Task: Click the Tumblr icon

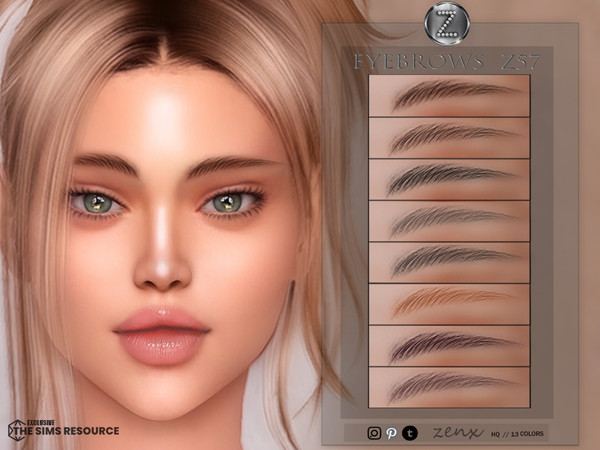Action: (x=409, y=432)
